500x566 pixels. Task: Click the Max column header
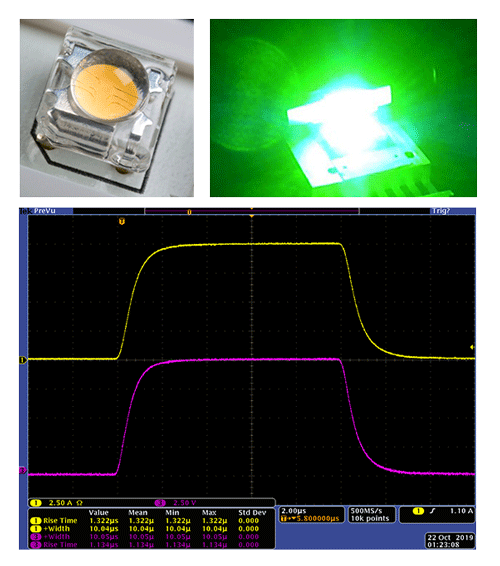pos(209,513)
